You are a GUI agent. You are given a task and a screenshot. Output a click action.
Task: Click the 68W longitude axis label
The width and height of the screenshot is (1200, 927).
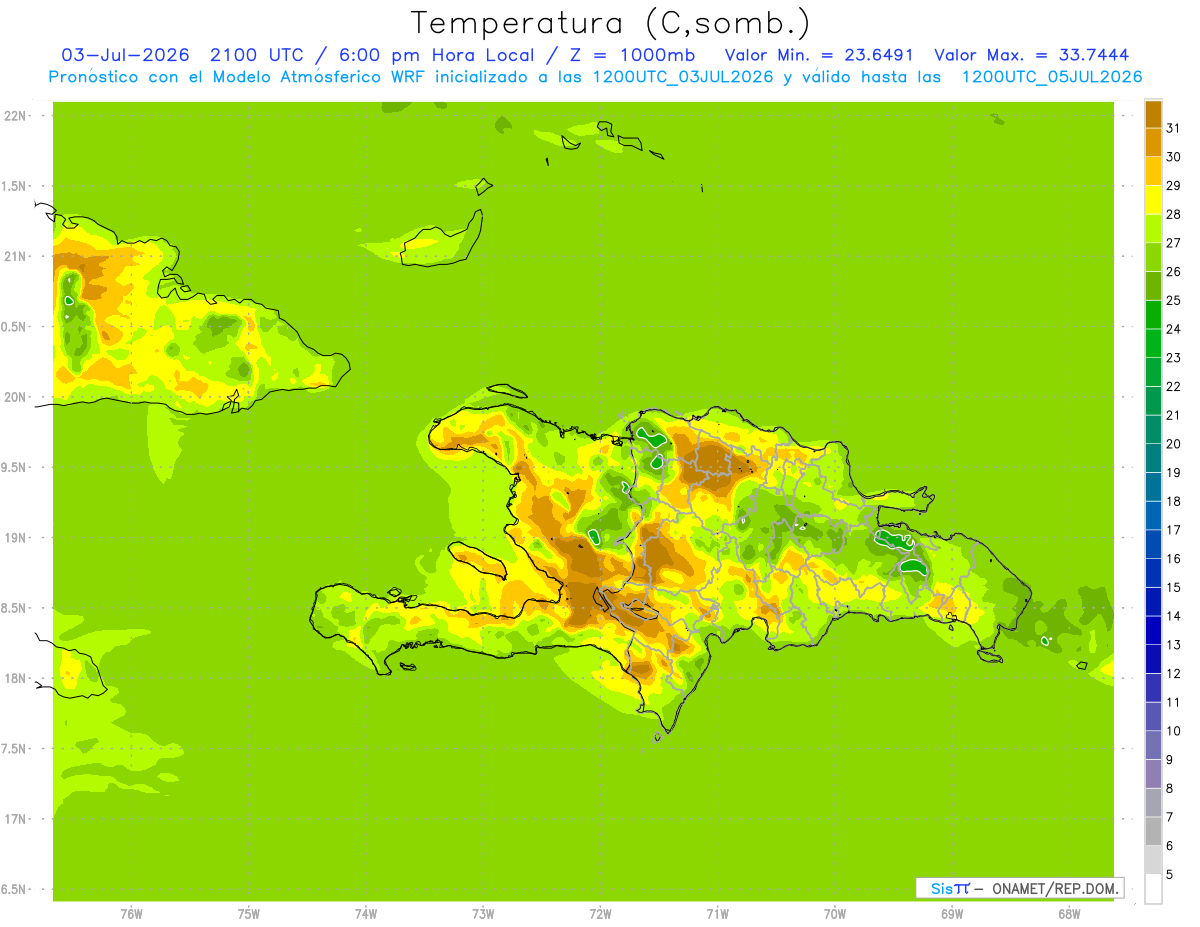click(1068, 913)
